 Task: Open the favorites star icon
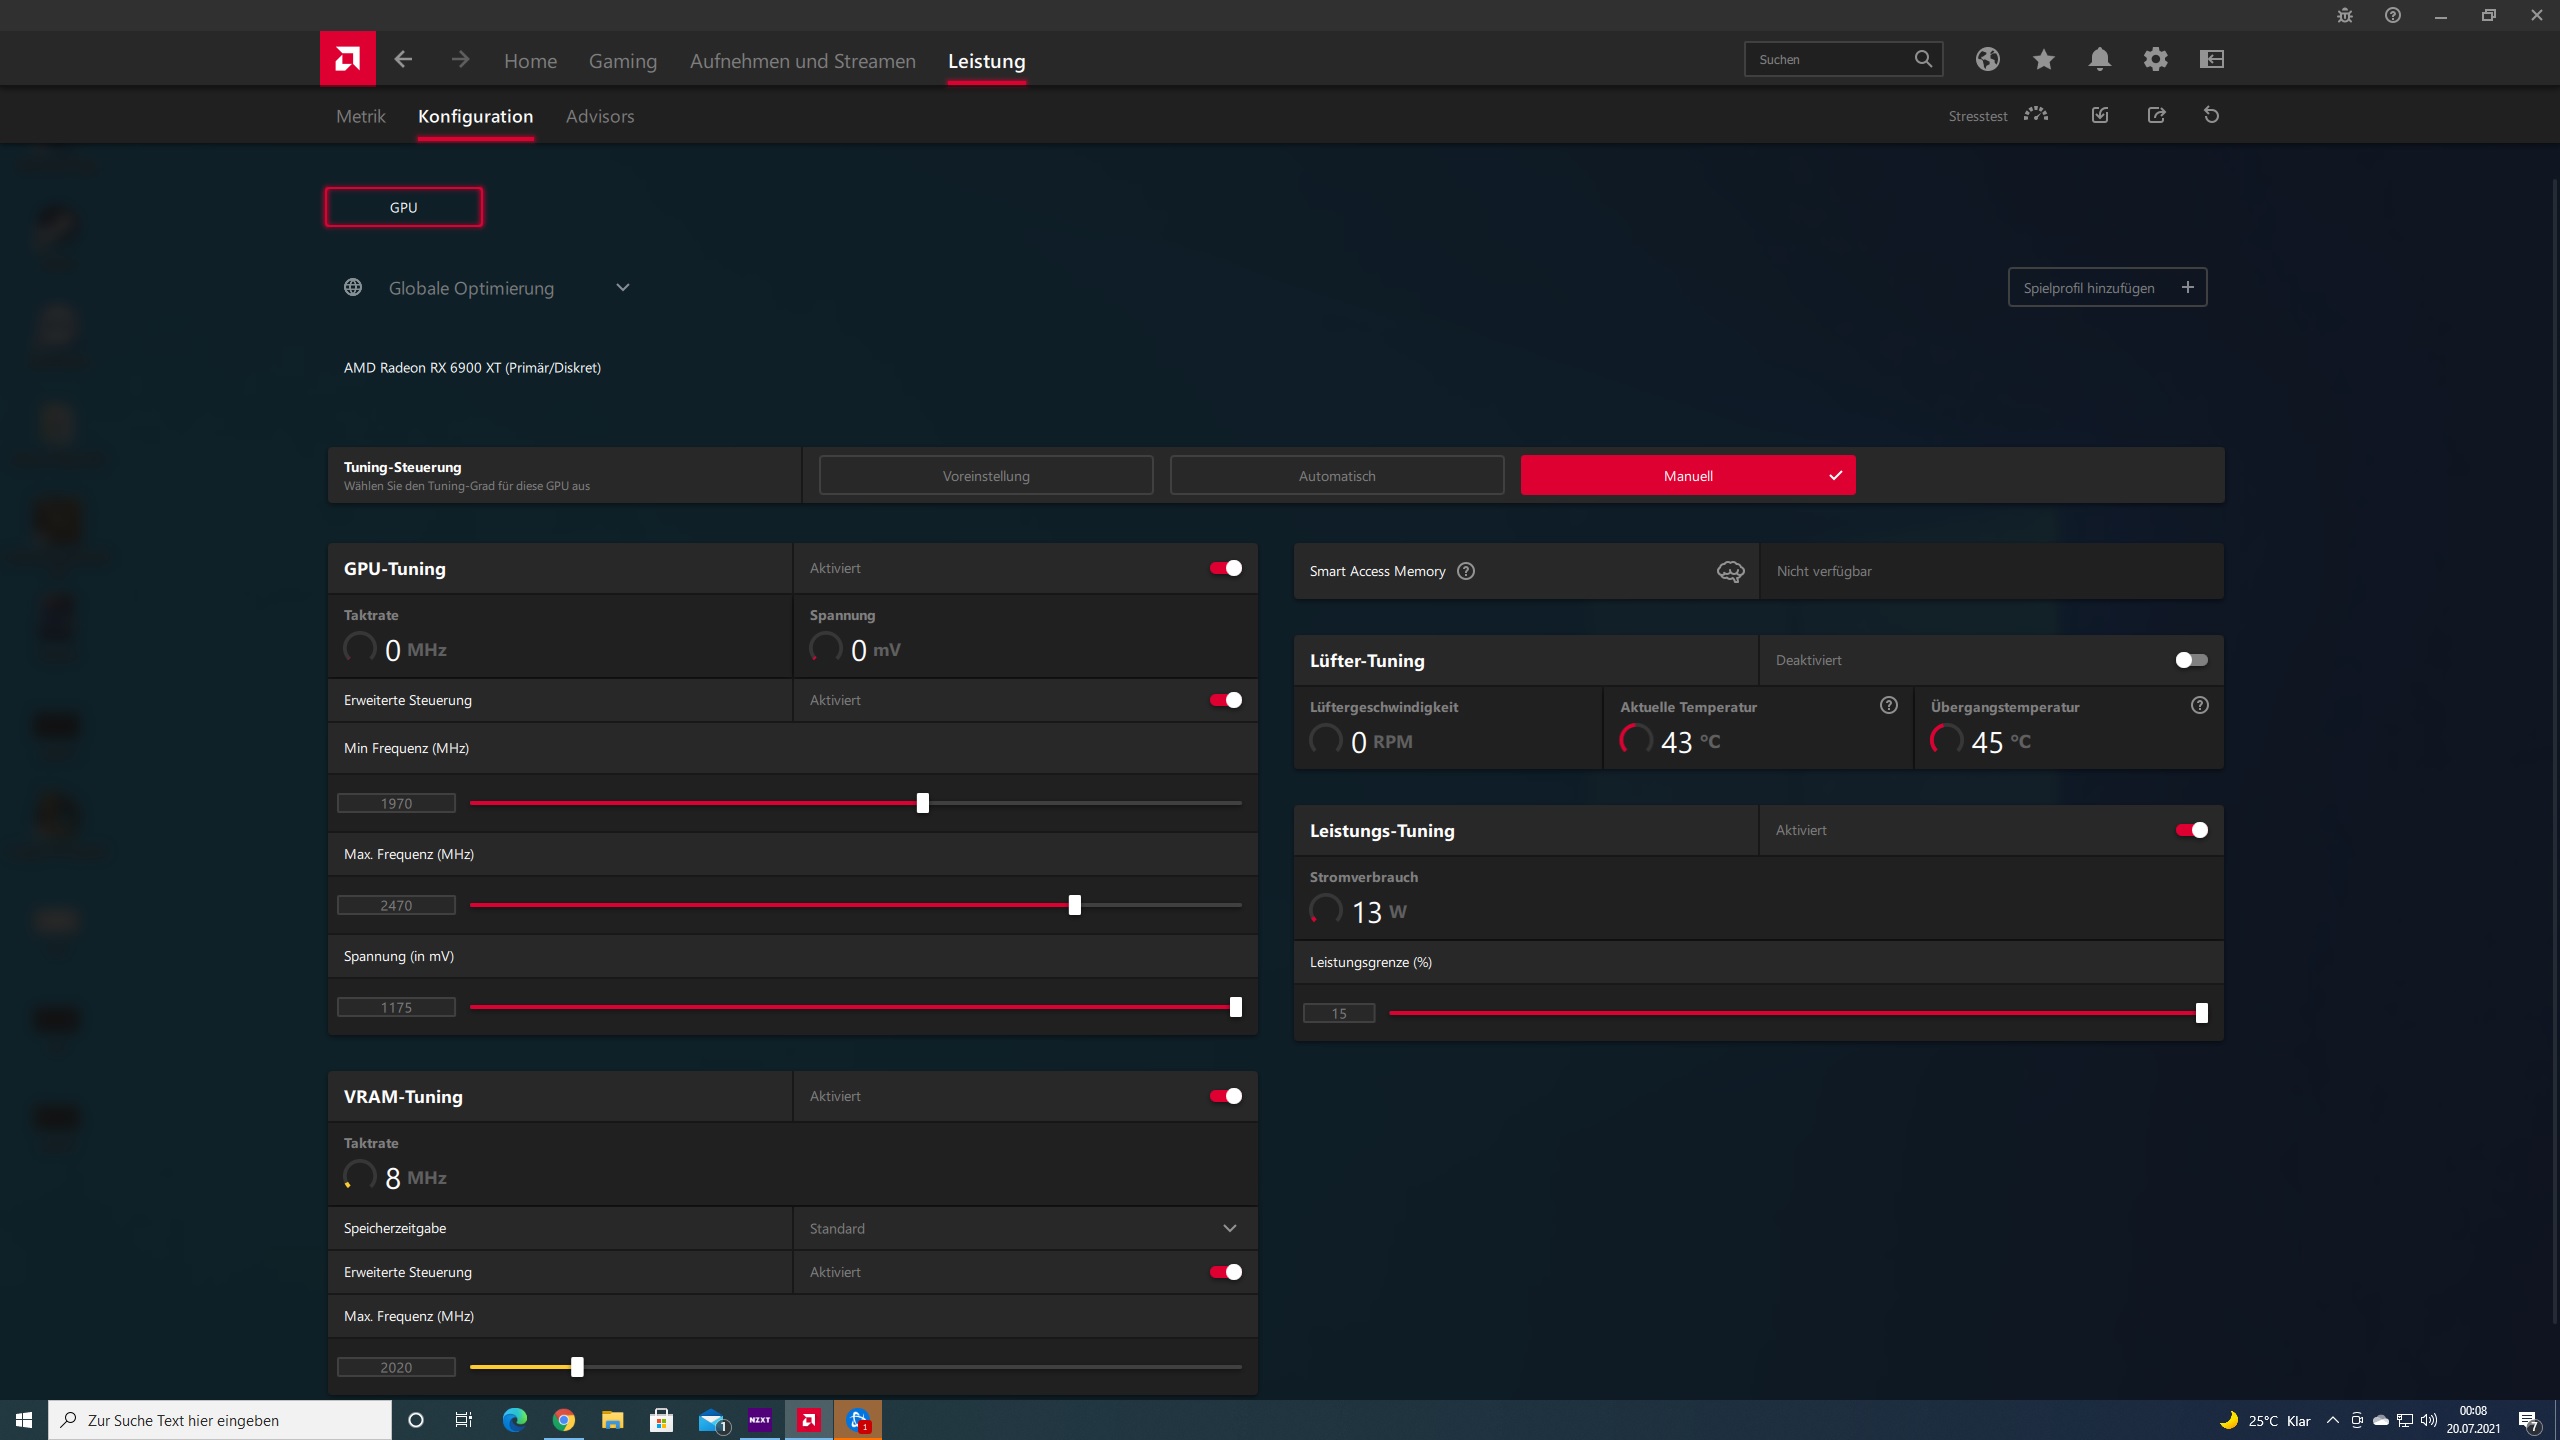[x=2043, y=59]
